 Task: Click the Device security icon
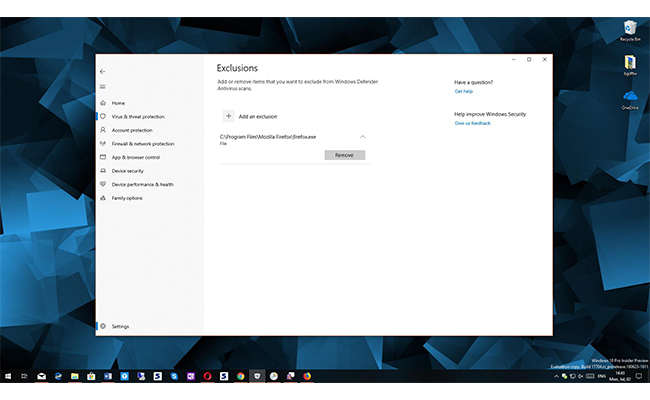102,171
